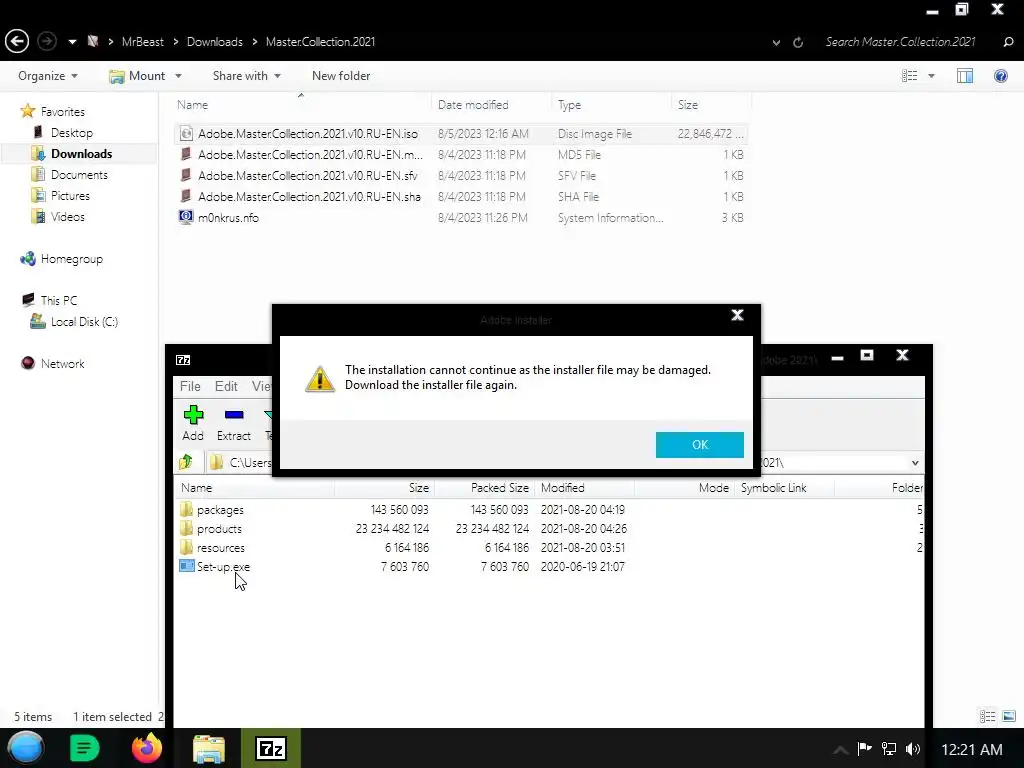Click the Mount button
Screen dimensions: 1024x768
pyautogui.click(x=137, y=76)
